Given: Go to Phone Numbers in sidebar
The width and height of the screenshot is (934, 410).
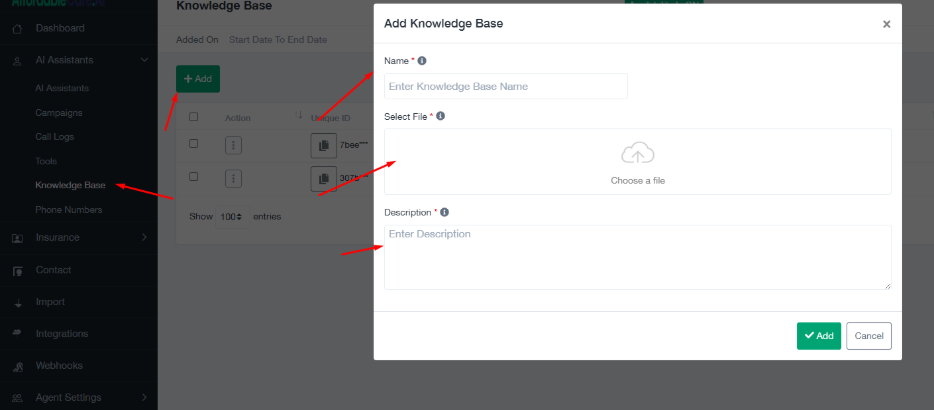Looking at the screenshot, I should point(68,210).
